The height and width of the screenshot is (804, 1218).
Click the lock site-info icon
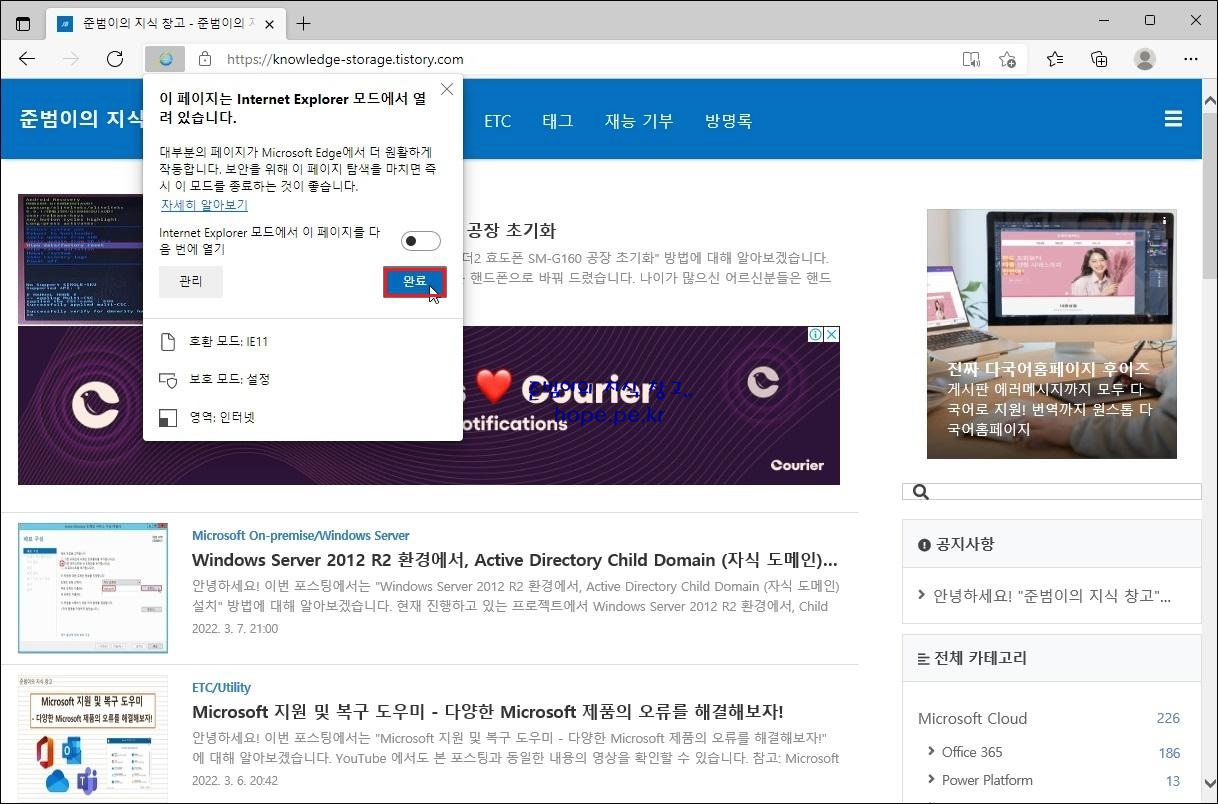click(205, 59)
